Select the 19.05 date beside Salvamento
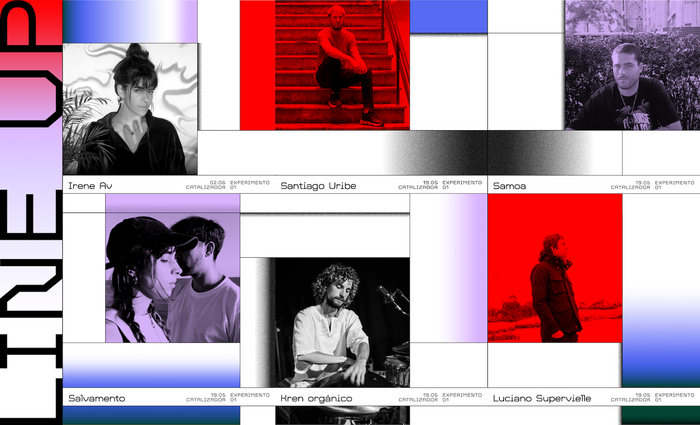This screenshot has height=425, width=700. (218, 395)
